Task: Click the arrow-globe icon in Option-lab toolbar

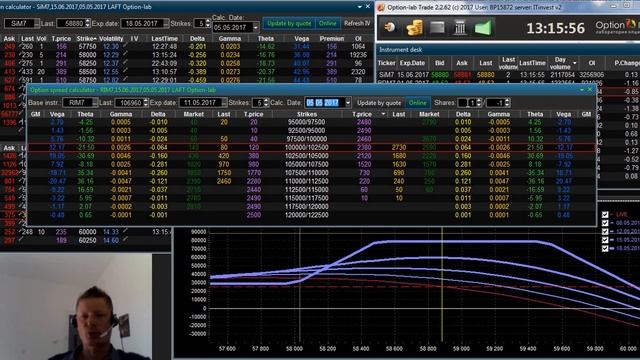Action: pos(390,27)
